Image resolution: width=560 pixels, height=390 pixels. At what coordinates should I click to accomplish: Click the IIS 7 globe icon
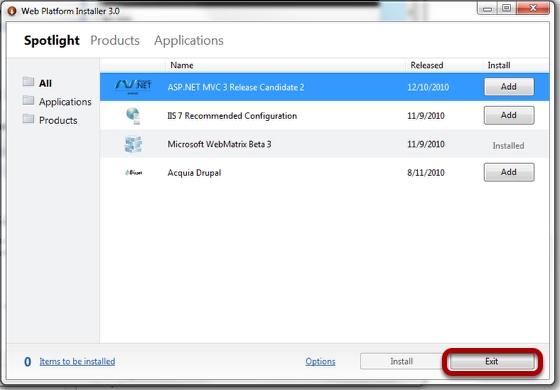click(x=133, y=115)
